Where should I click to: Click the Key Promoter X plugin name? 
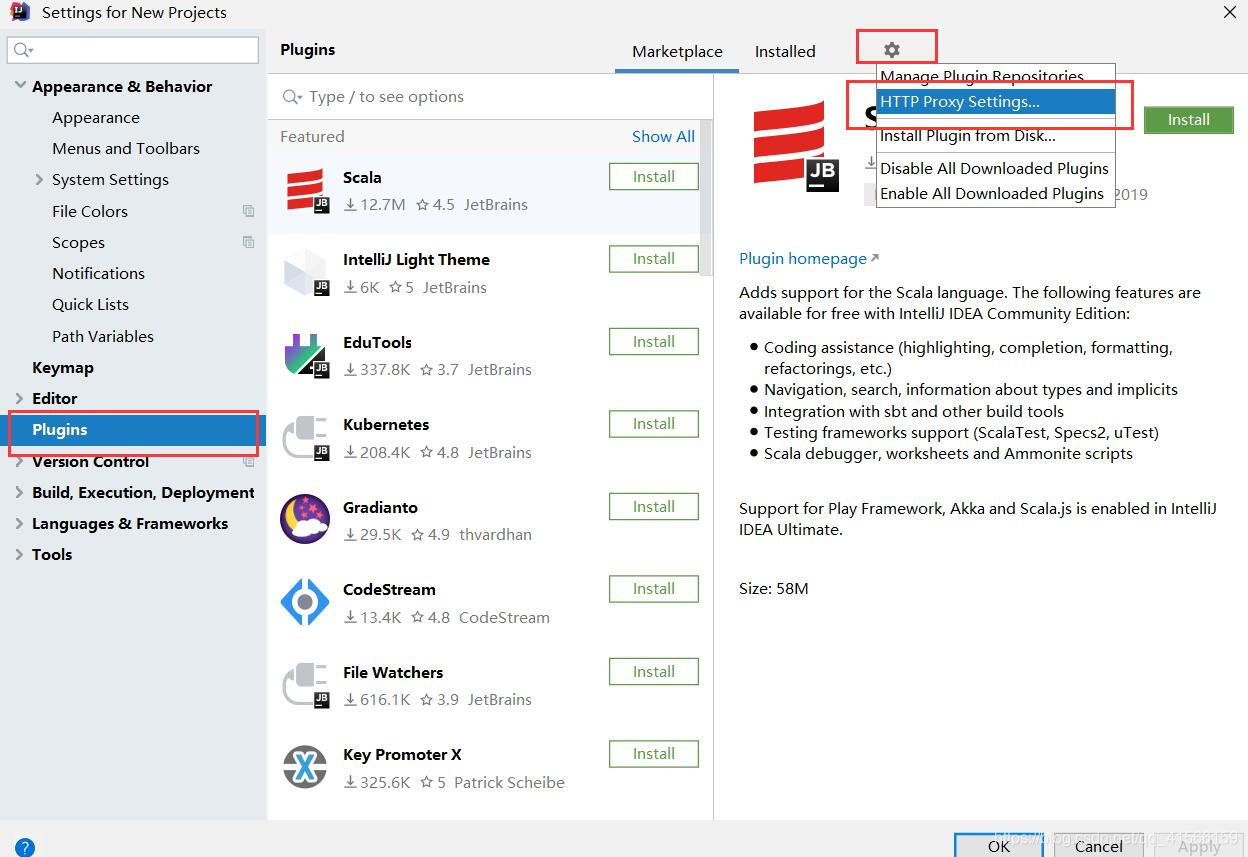click(402, 754)
